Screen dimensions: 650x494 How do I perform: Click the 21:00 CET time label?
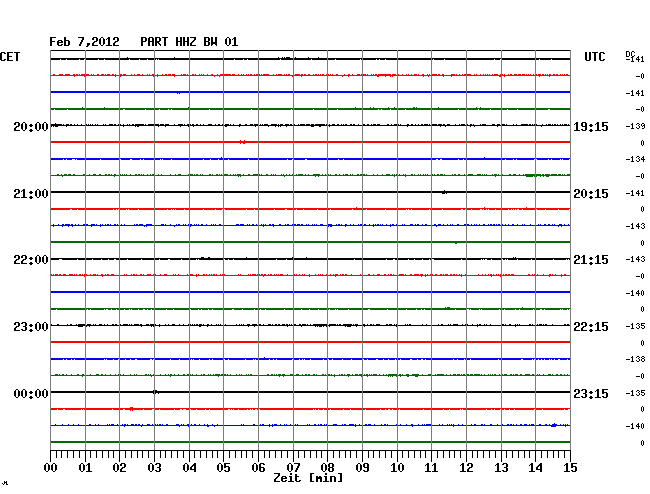pyautogui.click(x=30, y=193)
